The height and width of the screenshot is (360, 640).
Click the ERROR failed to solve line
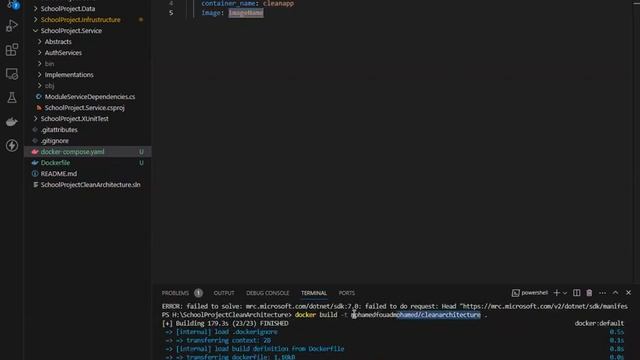[395, 306]
